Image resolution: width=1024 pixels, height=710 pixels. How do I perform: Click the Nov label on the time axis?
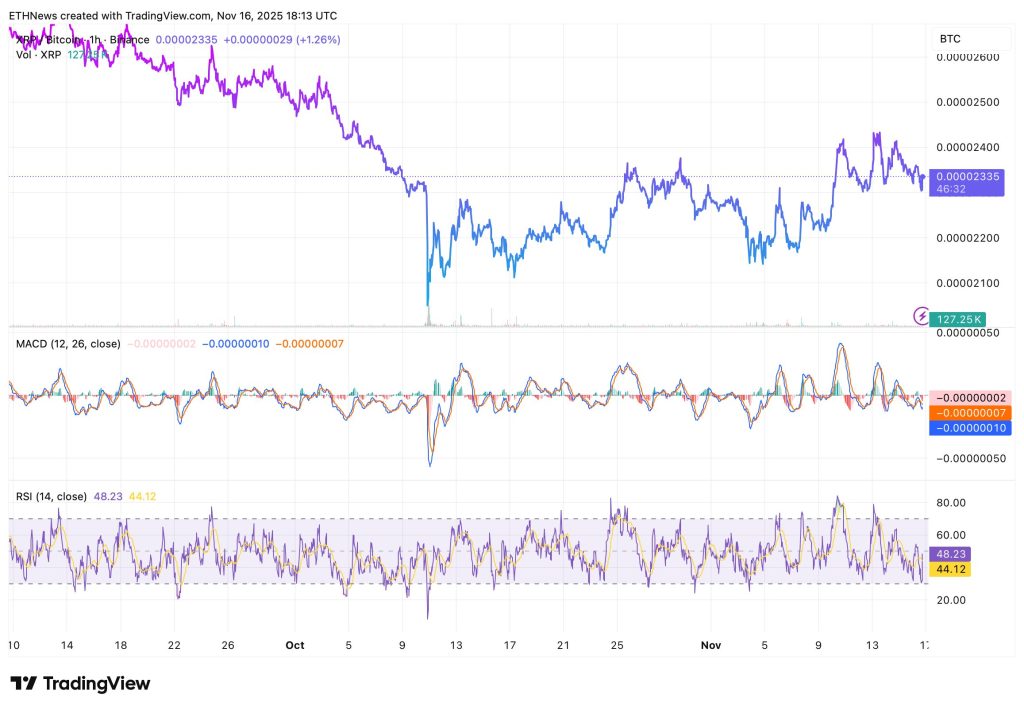(711, 646)
